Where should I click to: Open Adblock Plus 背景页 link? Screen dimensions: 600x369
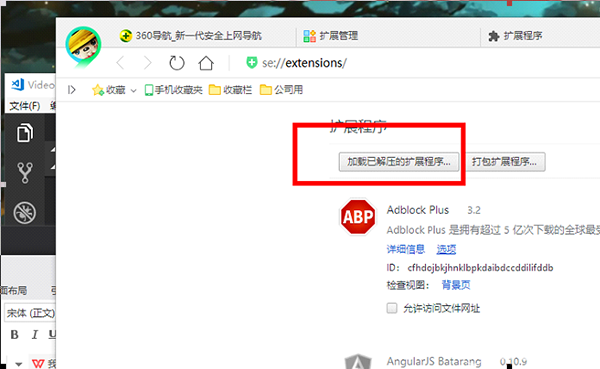[456, 285]
